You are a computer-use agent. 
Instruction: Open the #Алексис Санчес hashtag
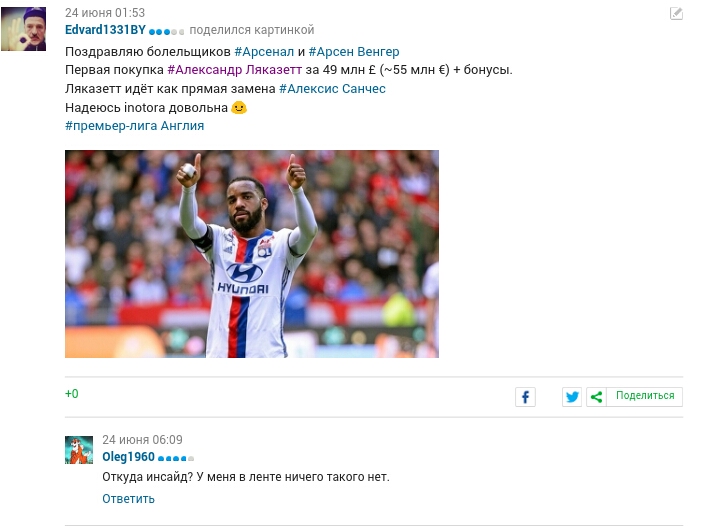point(332,88)
